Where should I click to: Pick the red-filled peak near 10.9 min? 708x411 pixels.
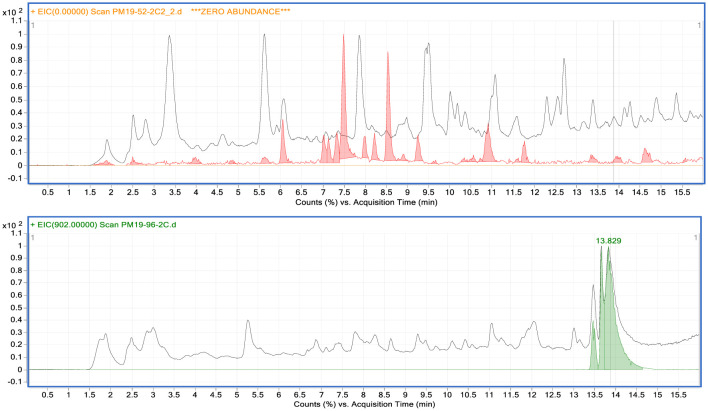(x=488, y=147)
